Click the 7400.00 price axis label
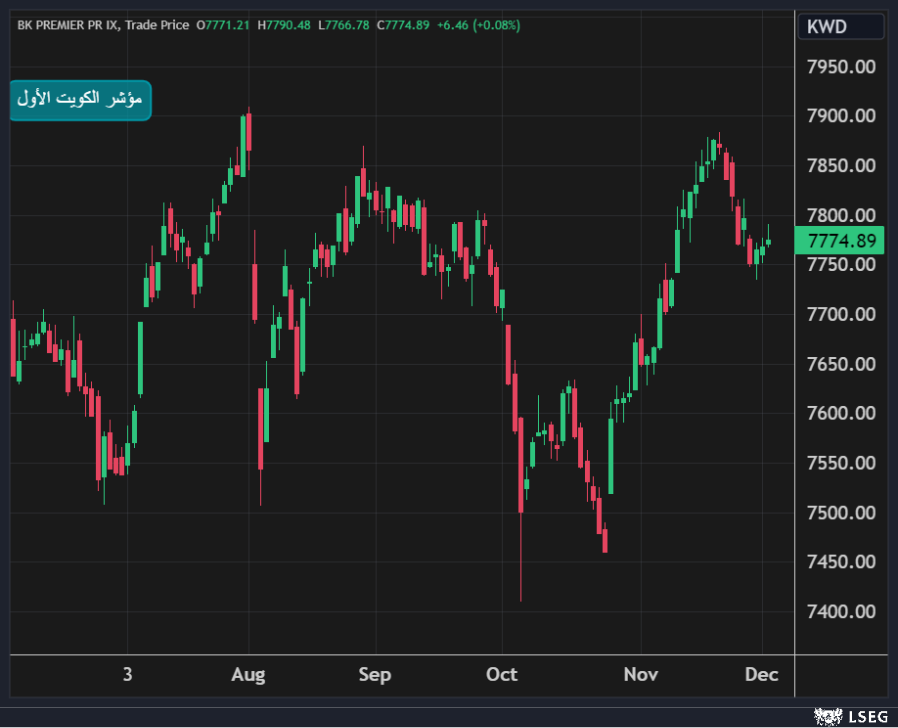The image size is (898, 728). click(x=841, y=611)
